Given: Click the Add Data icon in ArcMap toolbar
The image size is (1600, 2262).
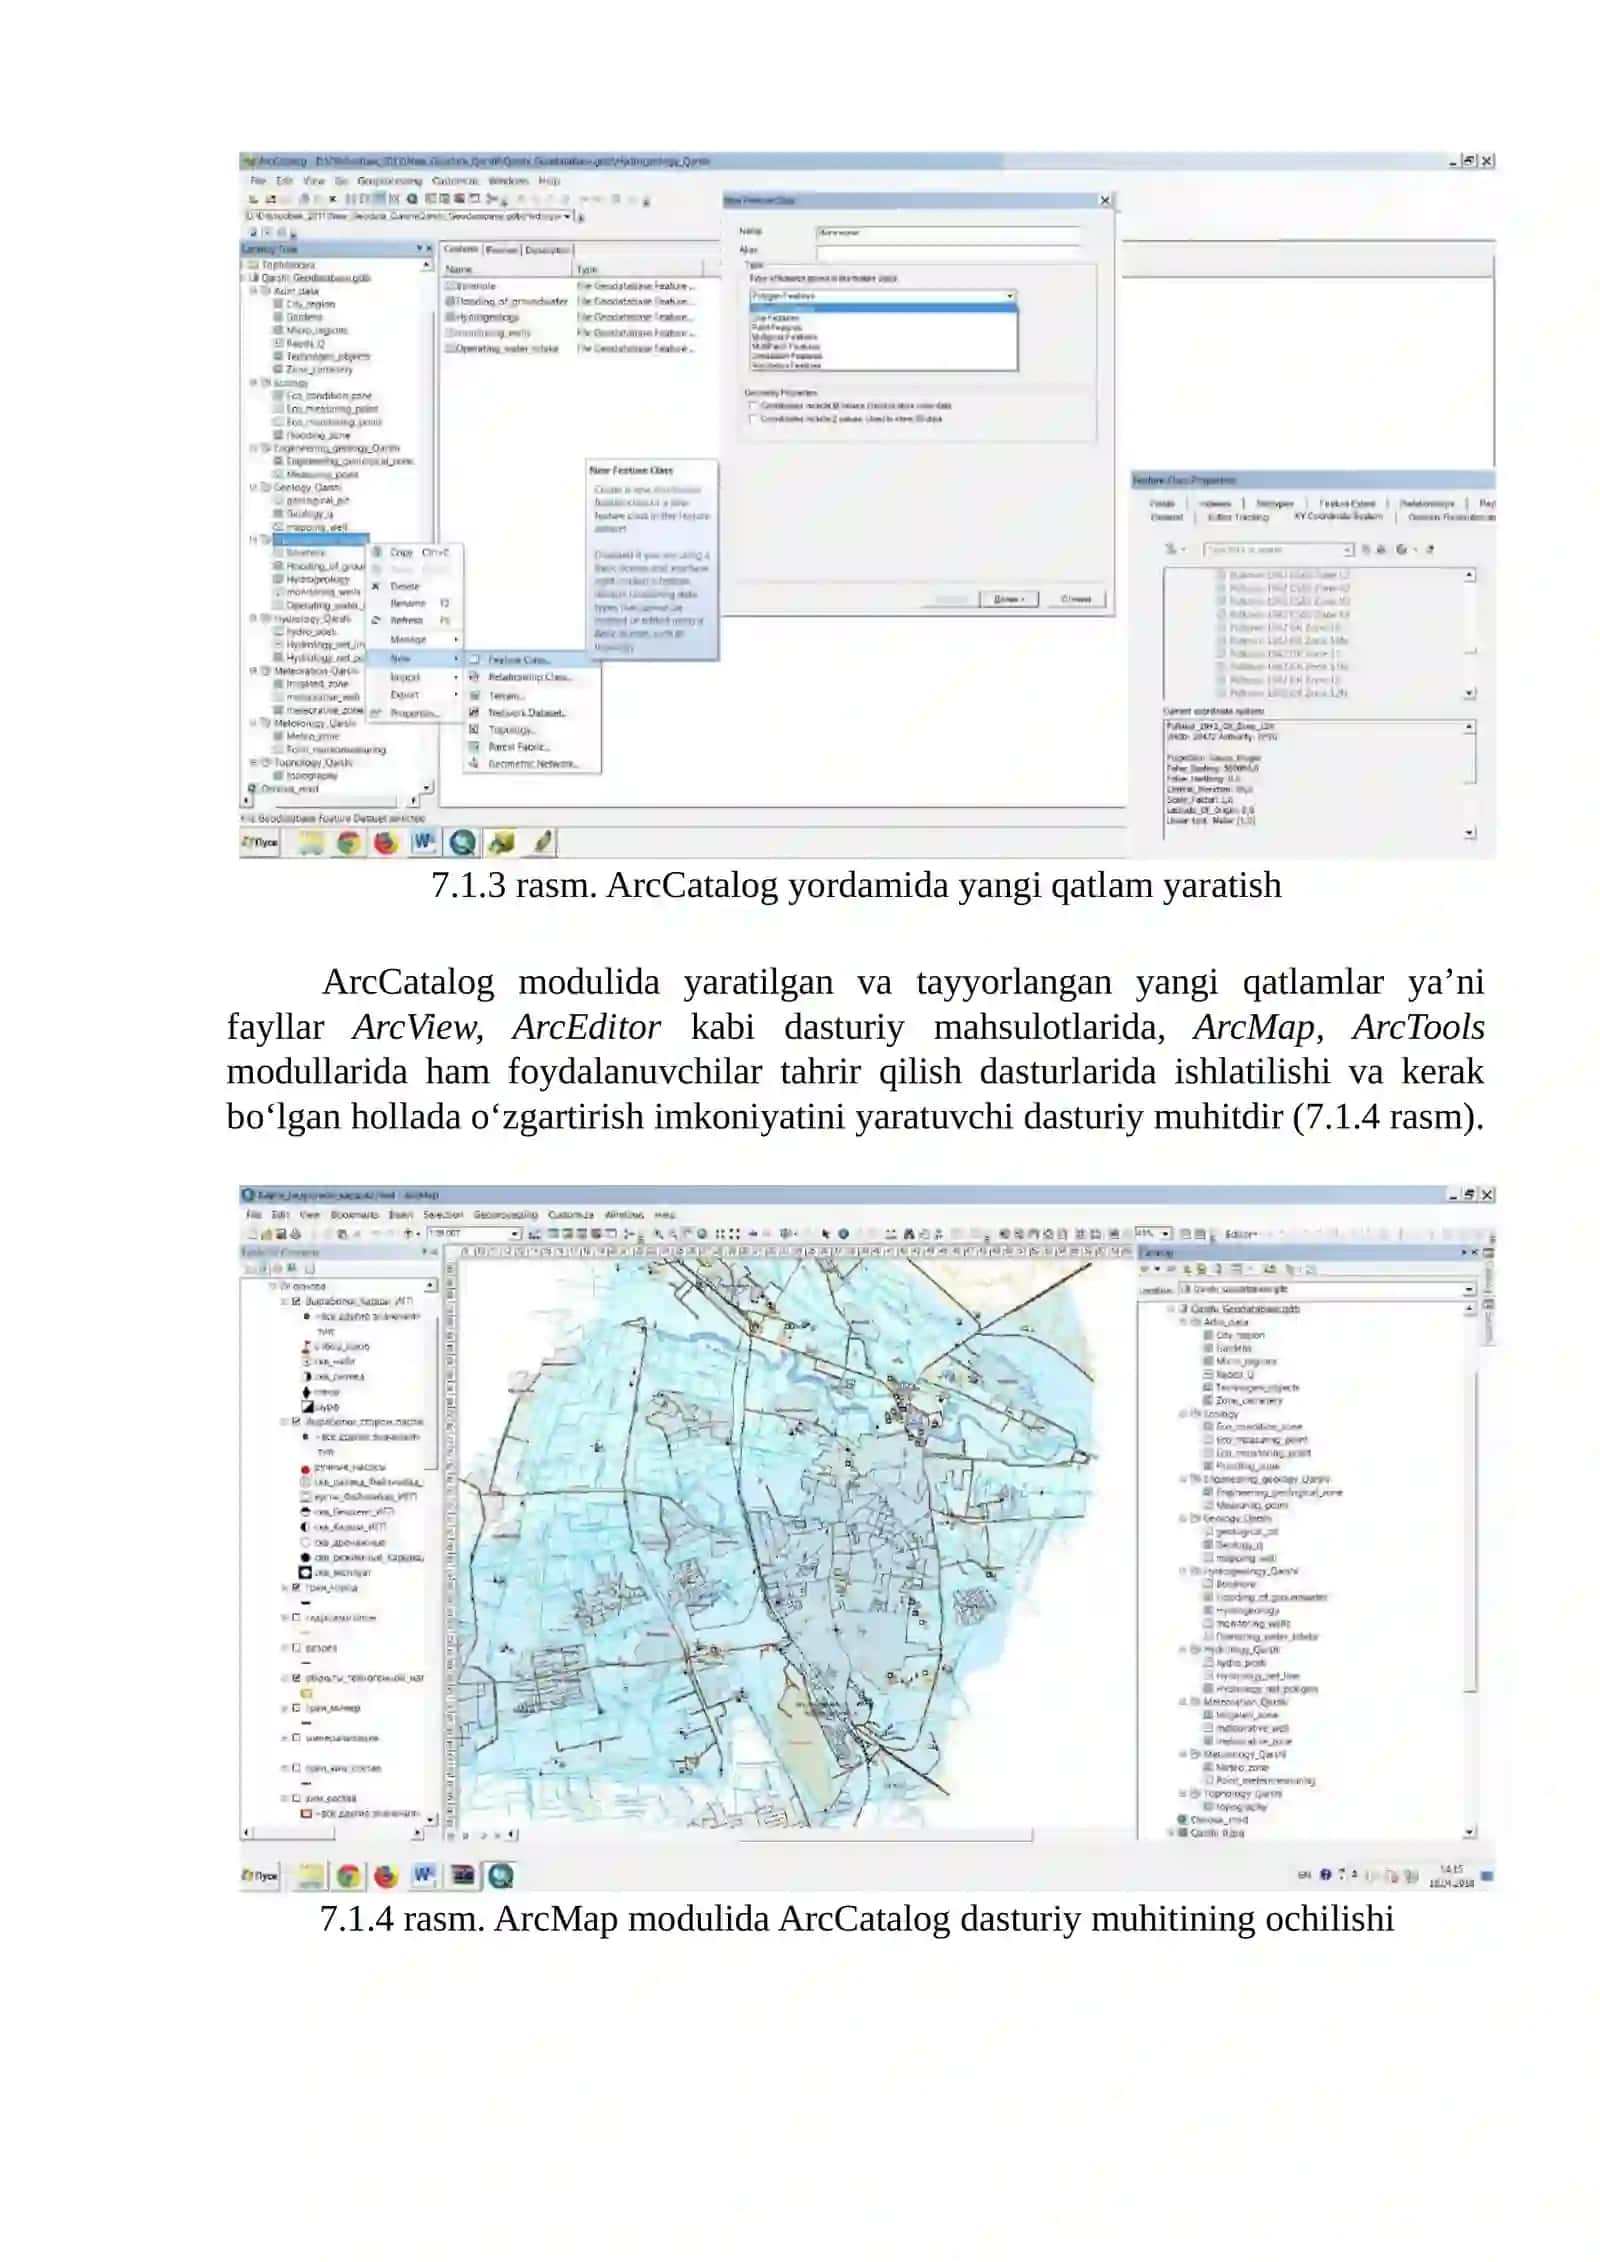Looking at the screenshot, I should click(x=408, y=1234).
